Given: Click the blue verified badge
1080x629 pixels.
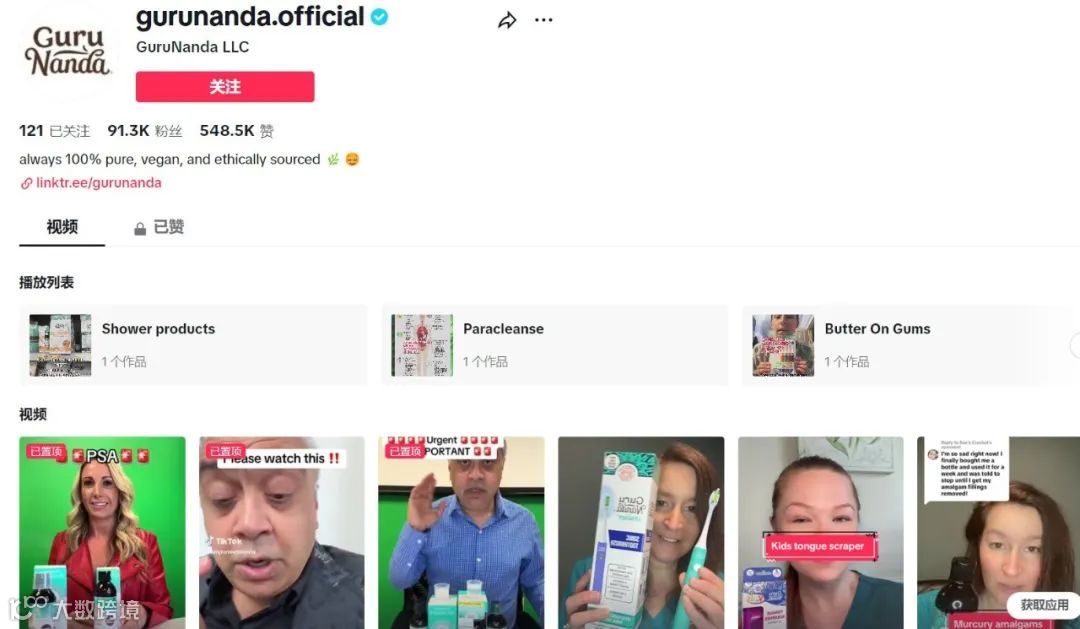Looking at the screenshot, I should pos(380,17).
